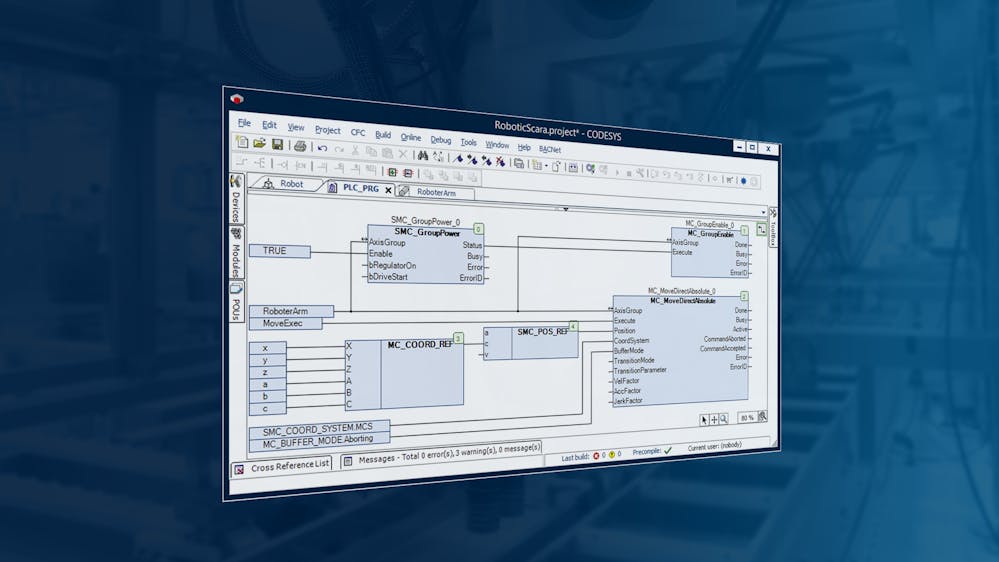Click the Last build status text
999x562 pixels.
[x=575, y=458]
